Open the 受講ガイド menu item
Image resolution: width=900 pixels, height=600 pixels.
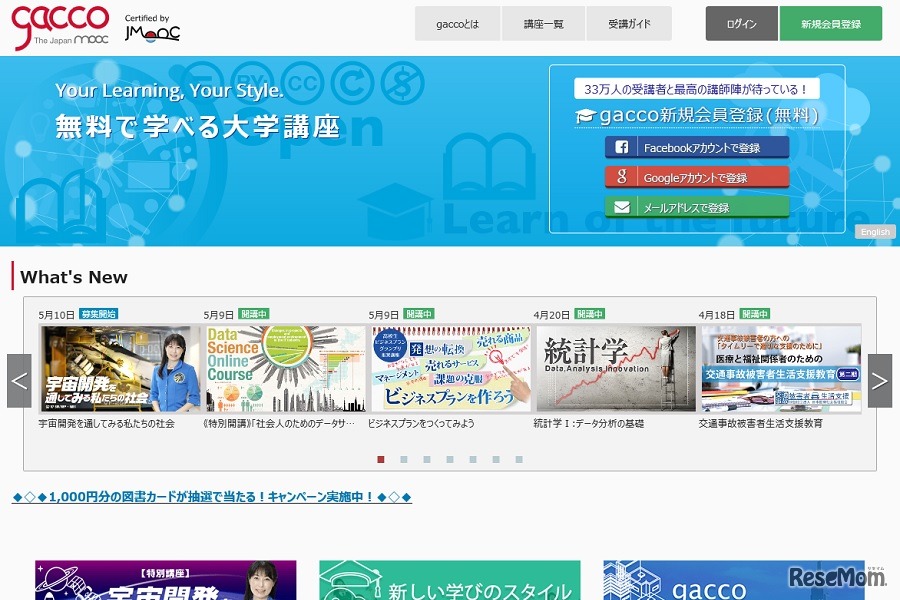coord(629,22)
